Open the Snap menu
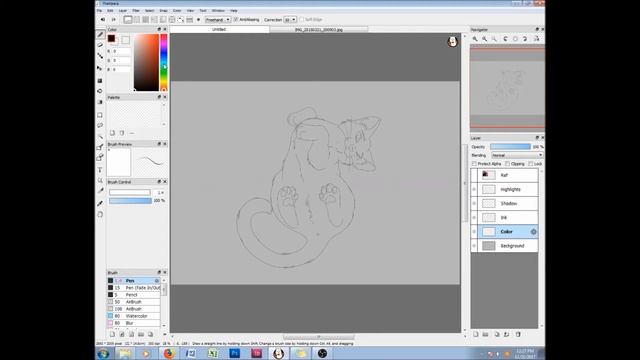 pos(163,11)
